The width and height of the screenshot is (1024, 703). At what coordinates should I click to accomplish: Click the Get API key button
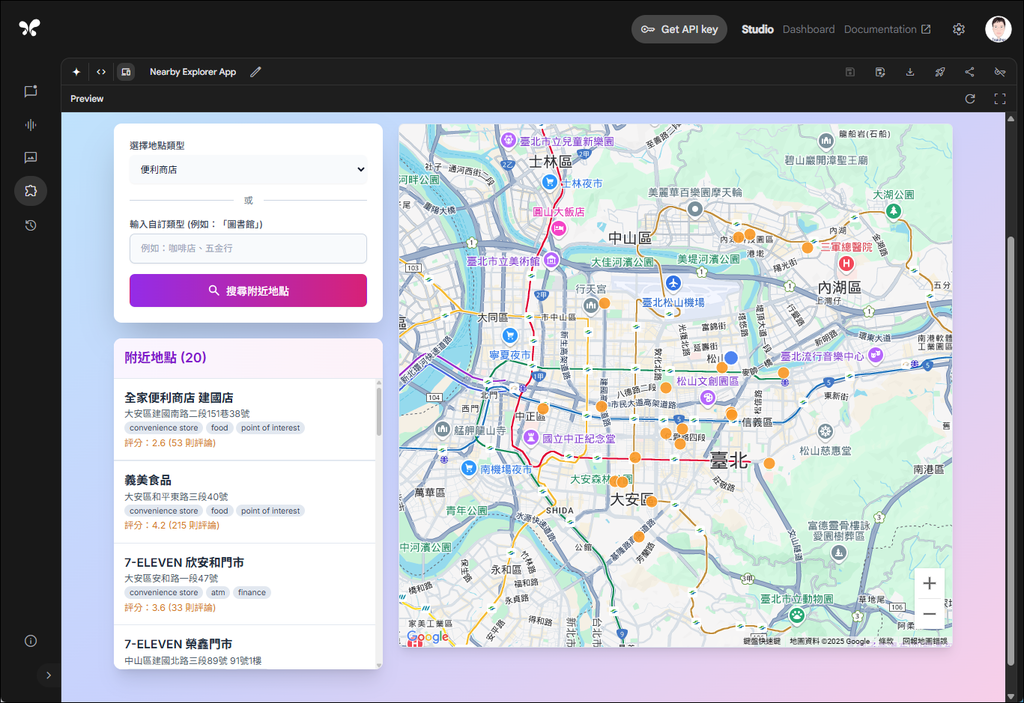[x=679, y=29]
